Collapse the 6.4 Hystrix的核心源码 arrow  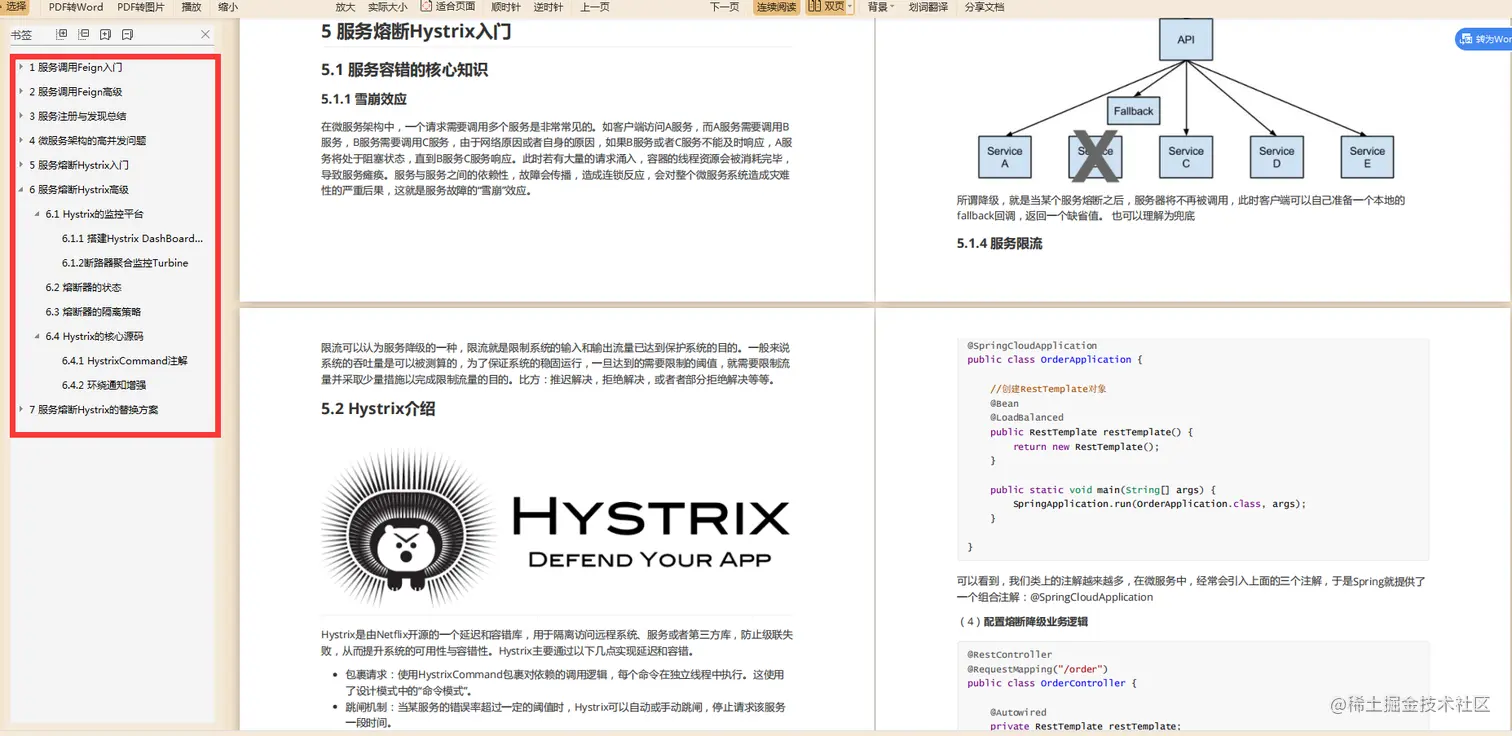coord(37,336)
